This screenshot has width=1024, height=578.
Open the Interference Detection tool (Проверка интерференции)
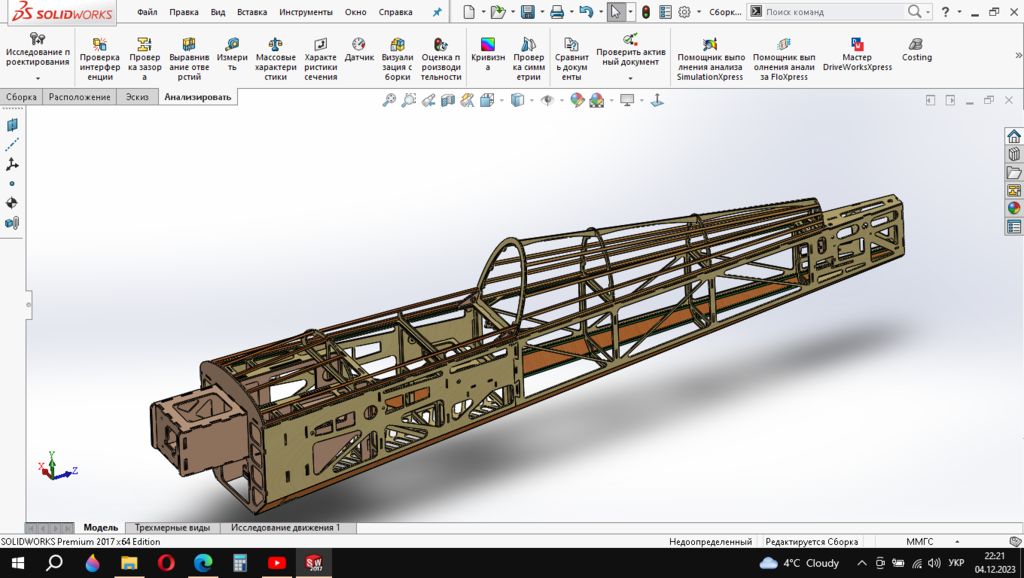point(99,59)
